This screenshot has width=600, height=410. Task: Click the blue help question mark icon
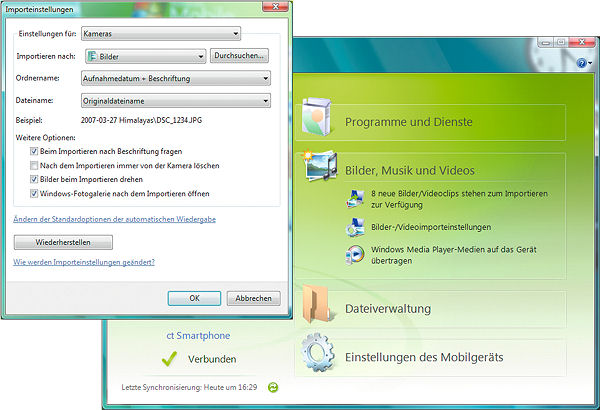click(581, 63)
